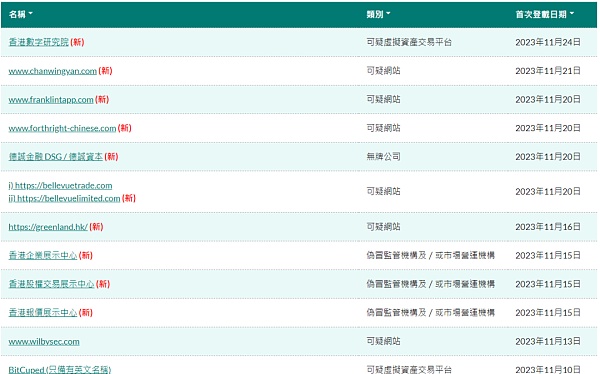The width and height of the screenshot is (600, 374).
Task: Sort by 首次登載日期 column header arrow
Action: tap(572, 14)
